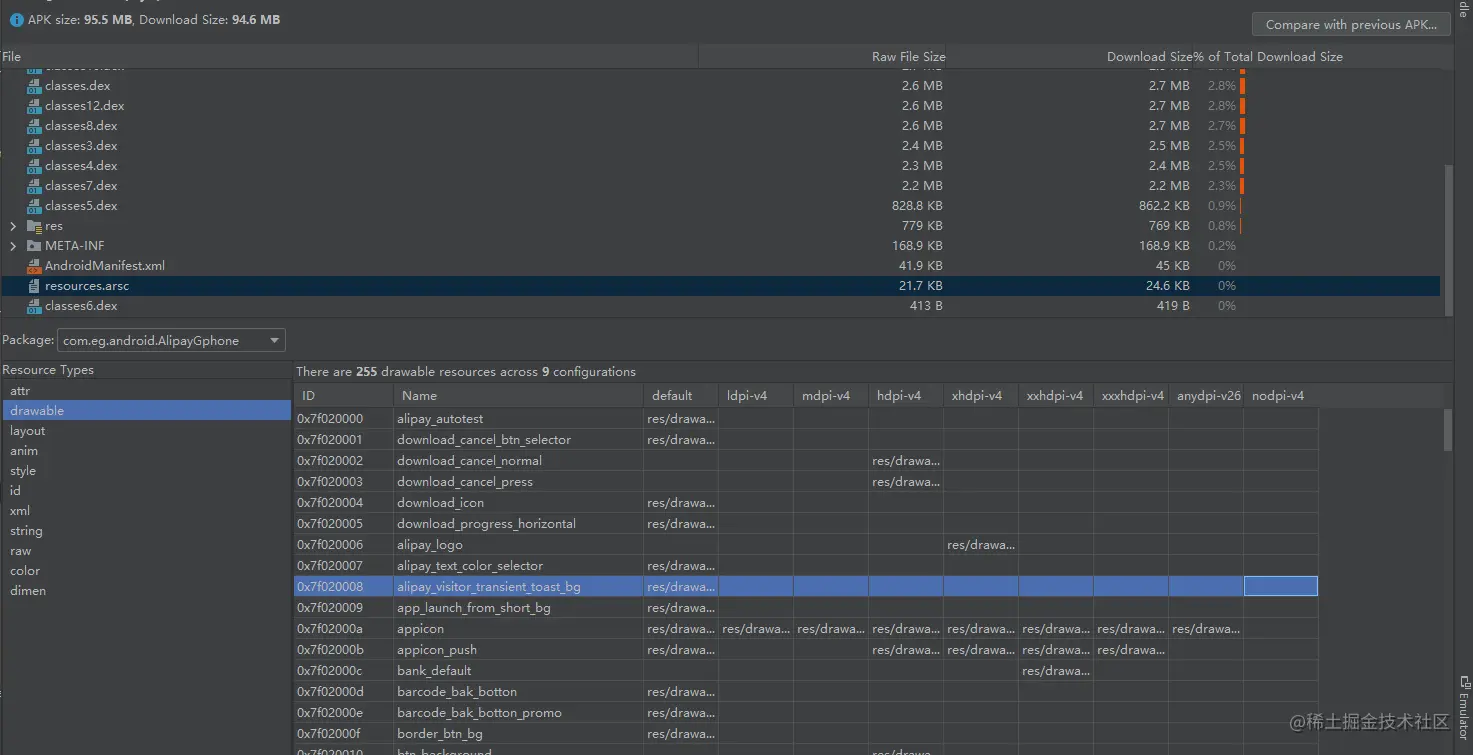Click the xxxhdpi-v4 column header

1131,396
